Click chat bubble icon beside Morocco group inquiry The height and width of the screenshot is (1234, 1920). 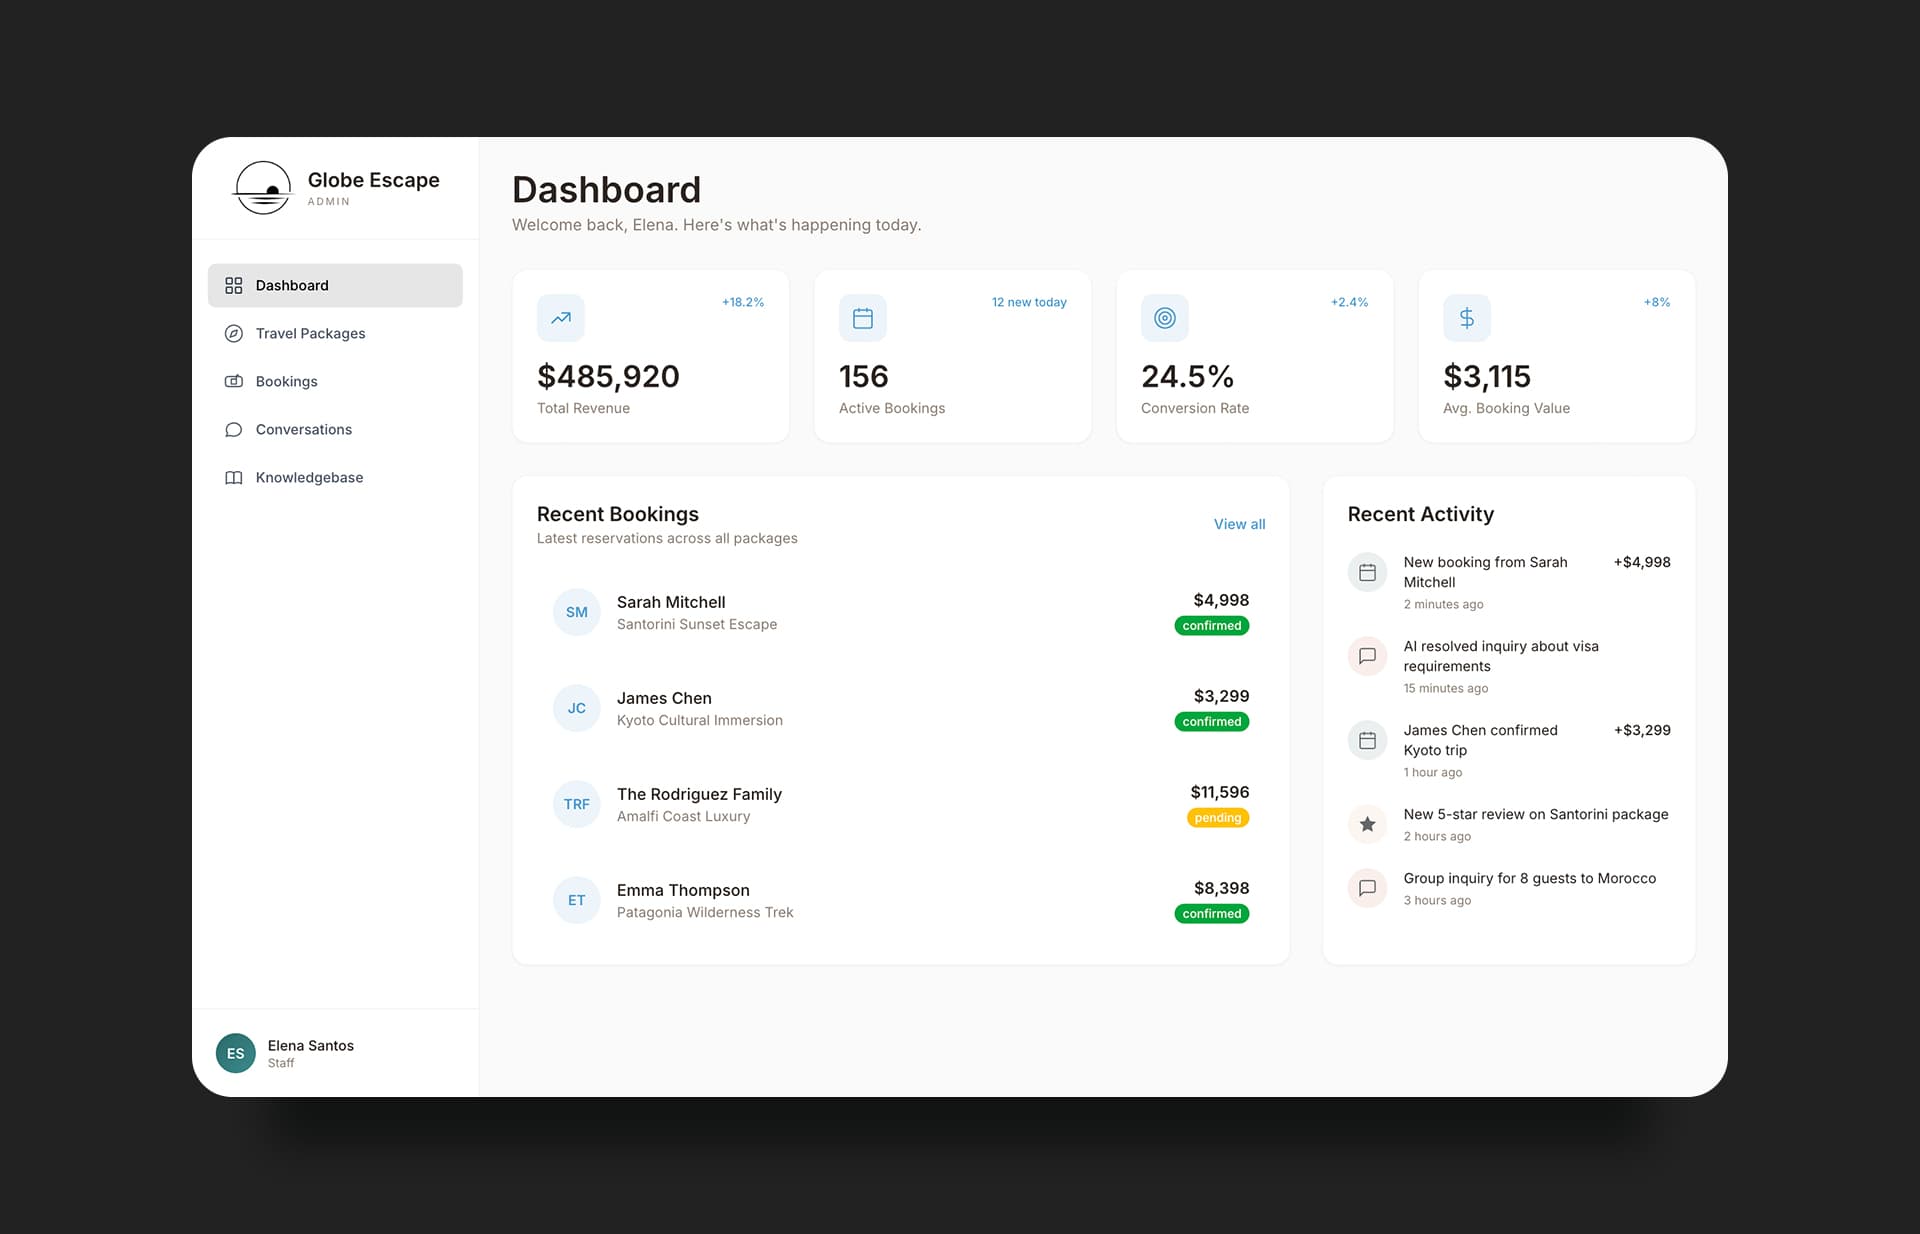click(1367, 888)
